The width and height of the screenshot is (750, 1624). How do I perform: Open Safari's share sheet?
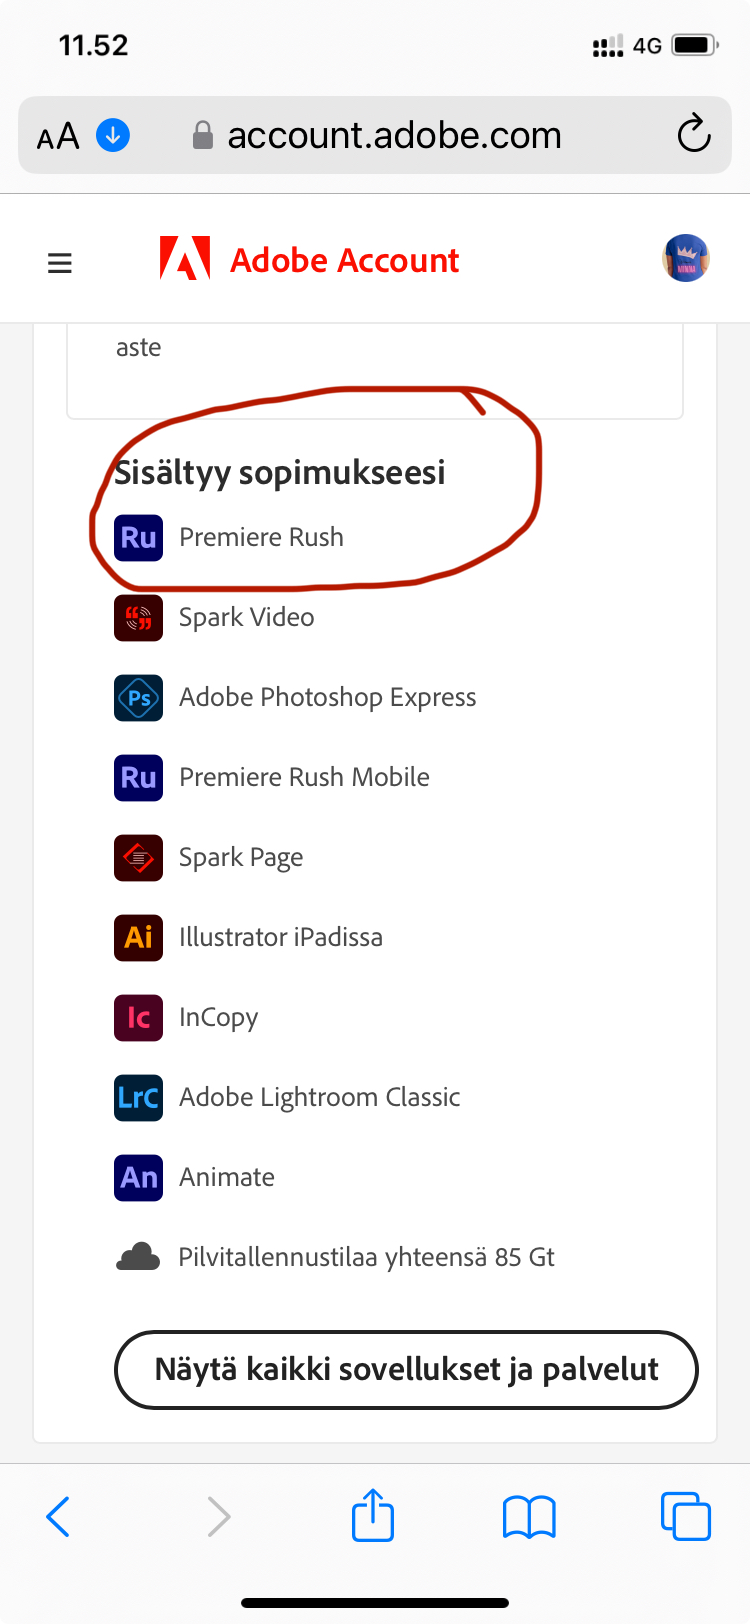tap(373, 1515)
